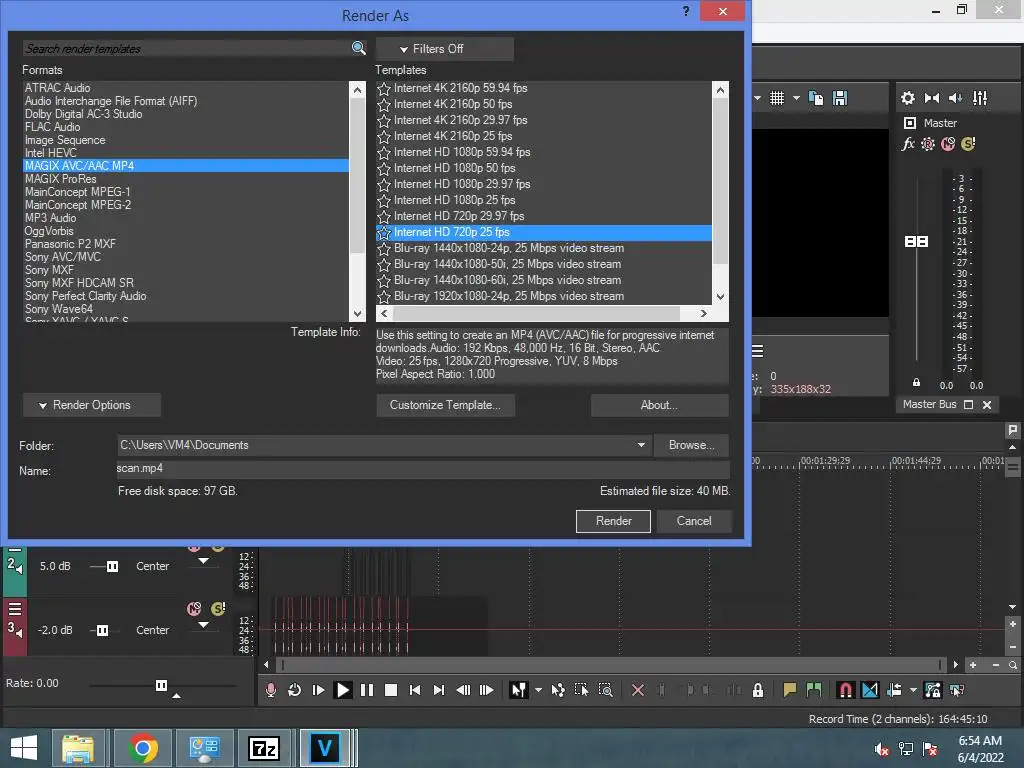Solo the Master bus
1024x768 pixels.
point(968,144)
